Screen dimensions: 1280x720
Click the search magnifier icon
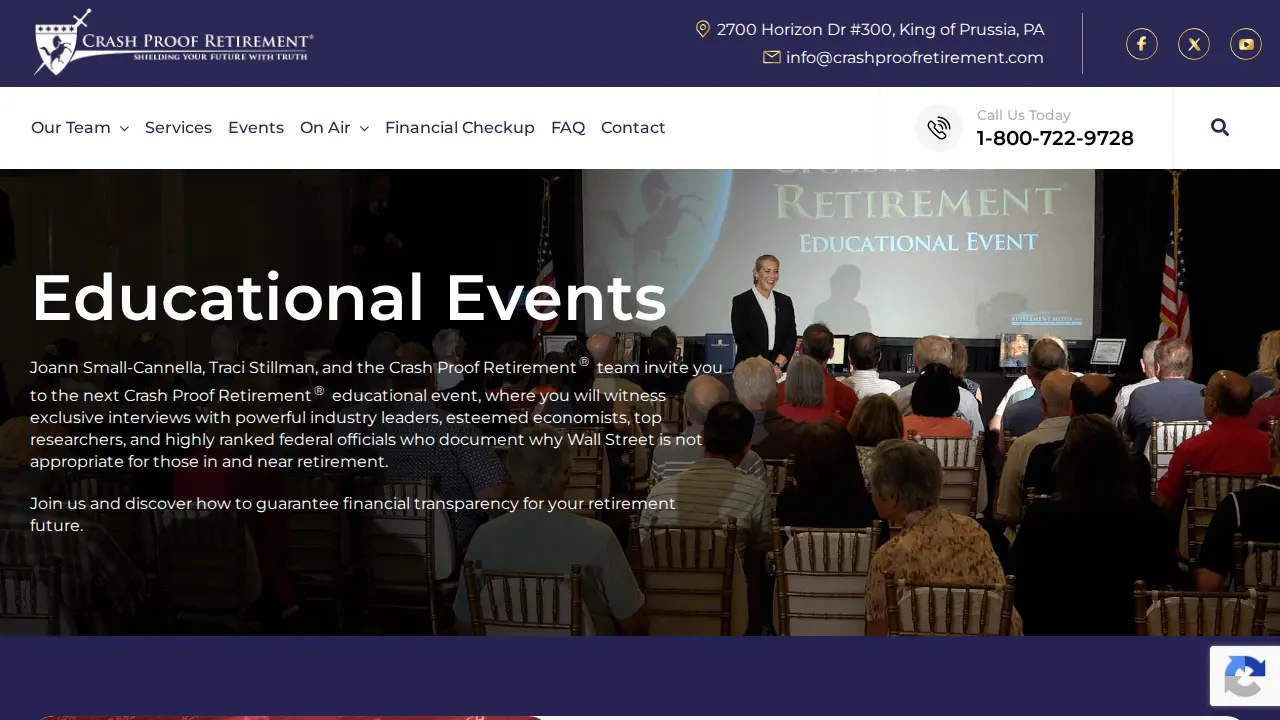click(x=1220, y=127)
